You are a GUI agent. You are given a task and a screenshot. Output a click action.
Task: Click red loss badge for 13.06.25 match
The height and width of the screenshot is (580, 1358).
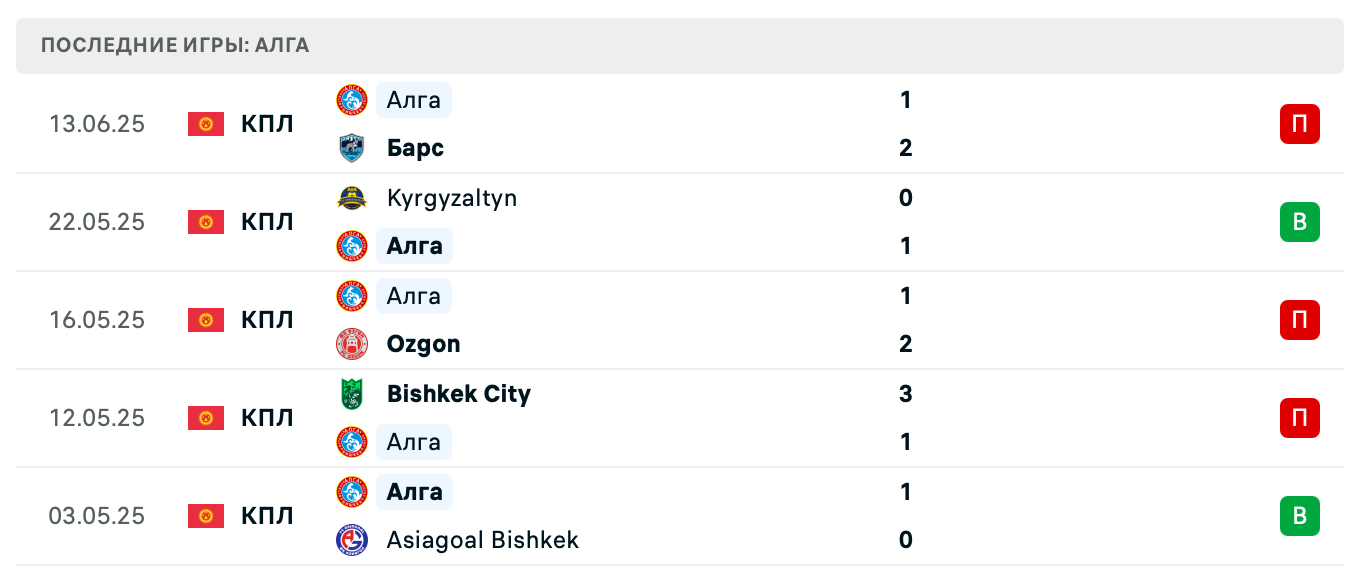pos(1299,124)
